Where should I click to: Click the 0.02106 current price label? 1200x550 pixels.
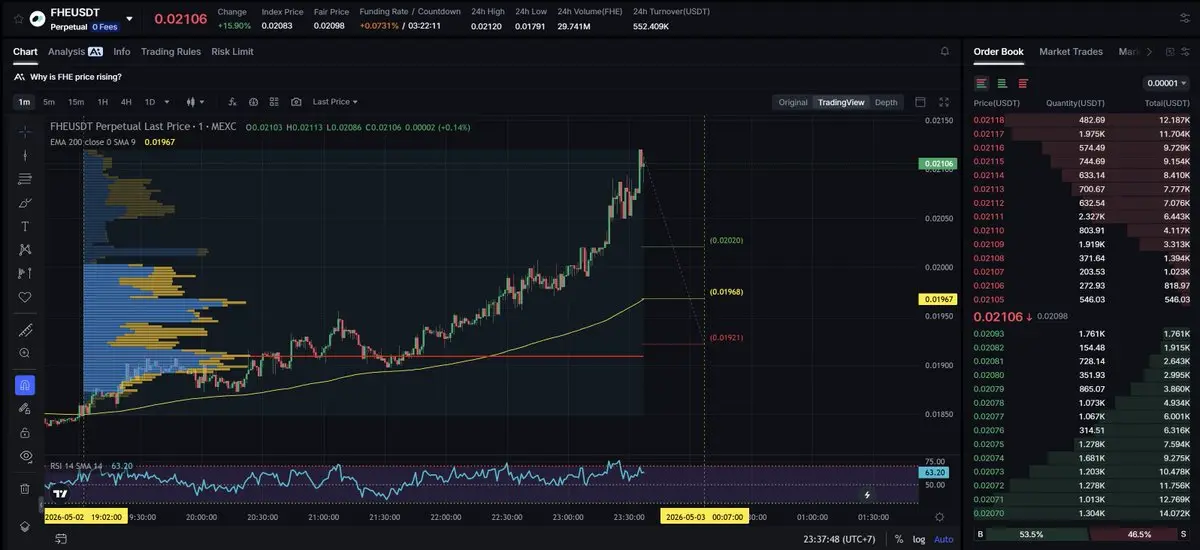coord(936,163)
